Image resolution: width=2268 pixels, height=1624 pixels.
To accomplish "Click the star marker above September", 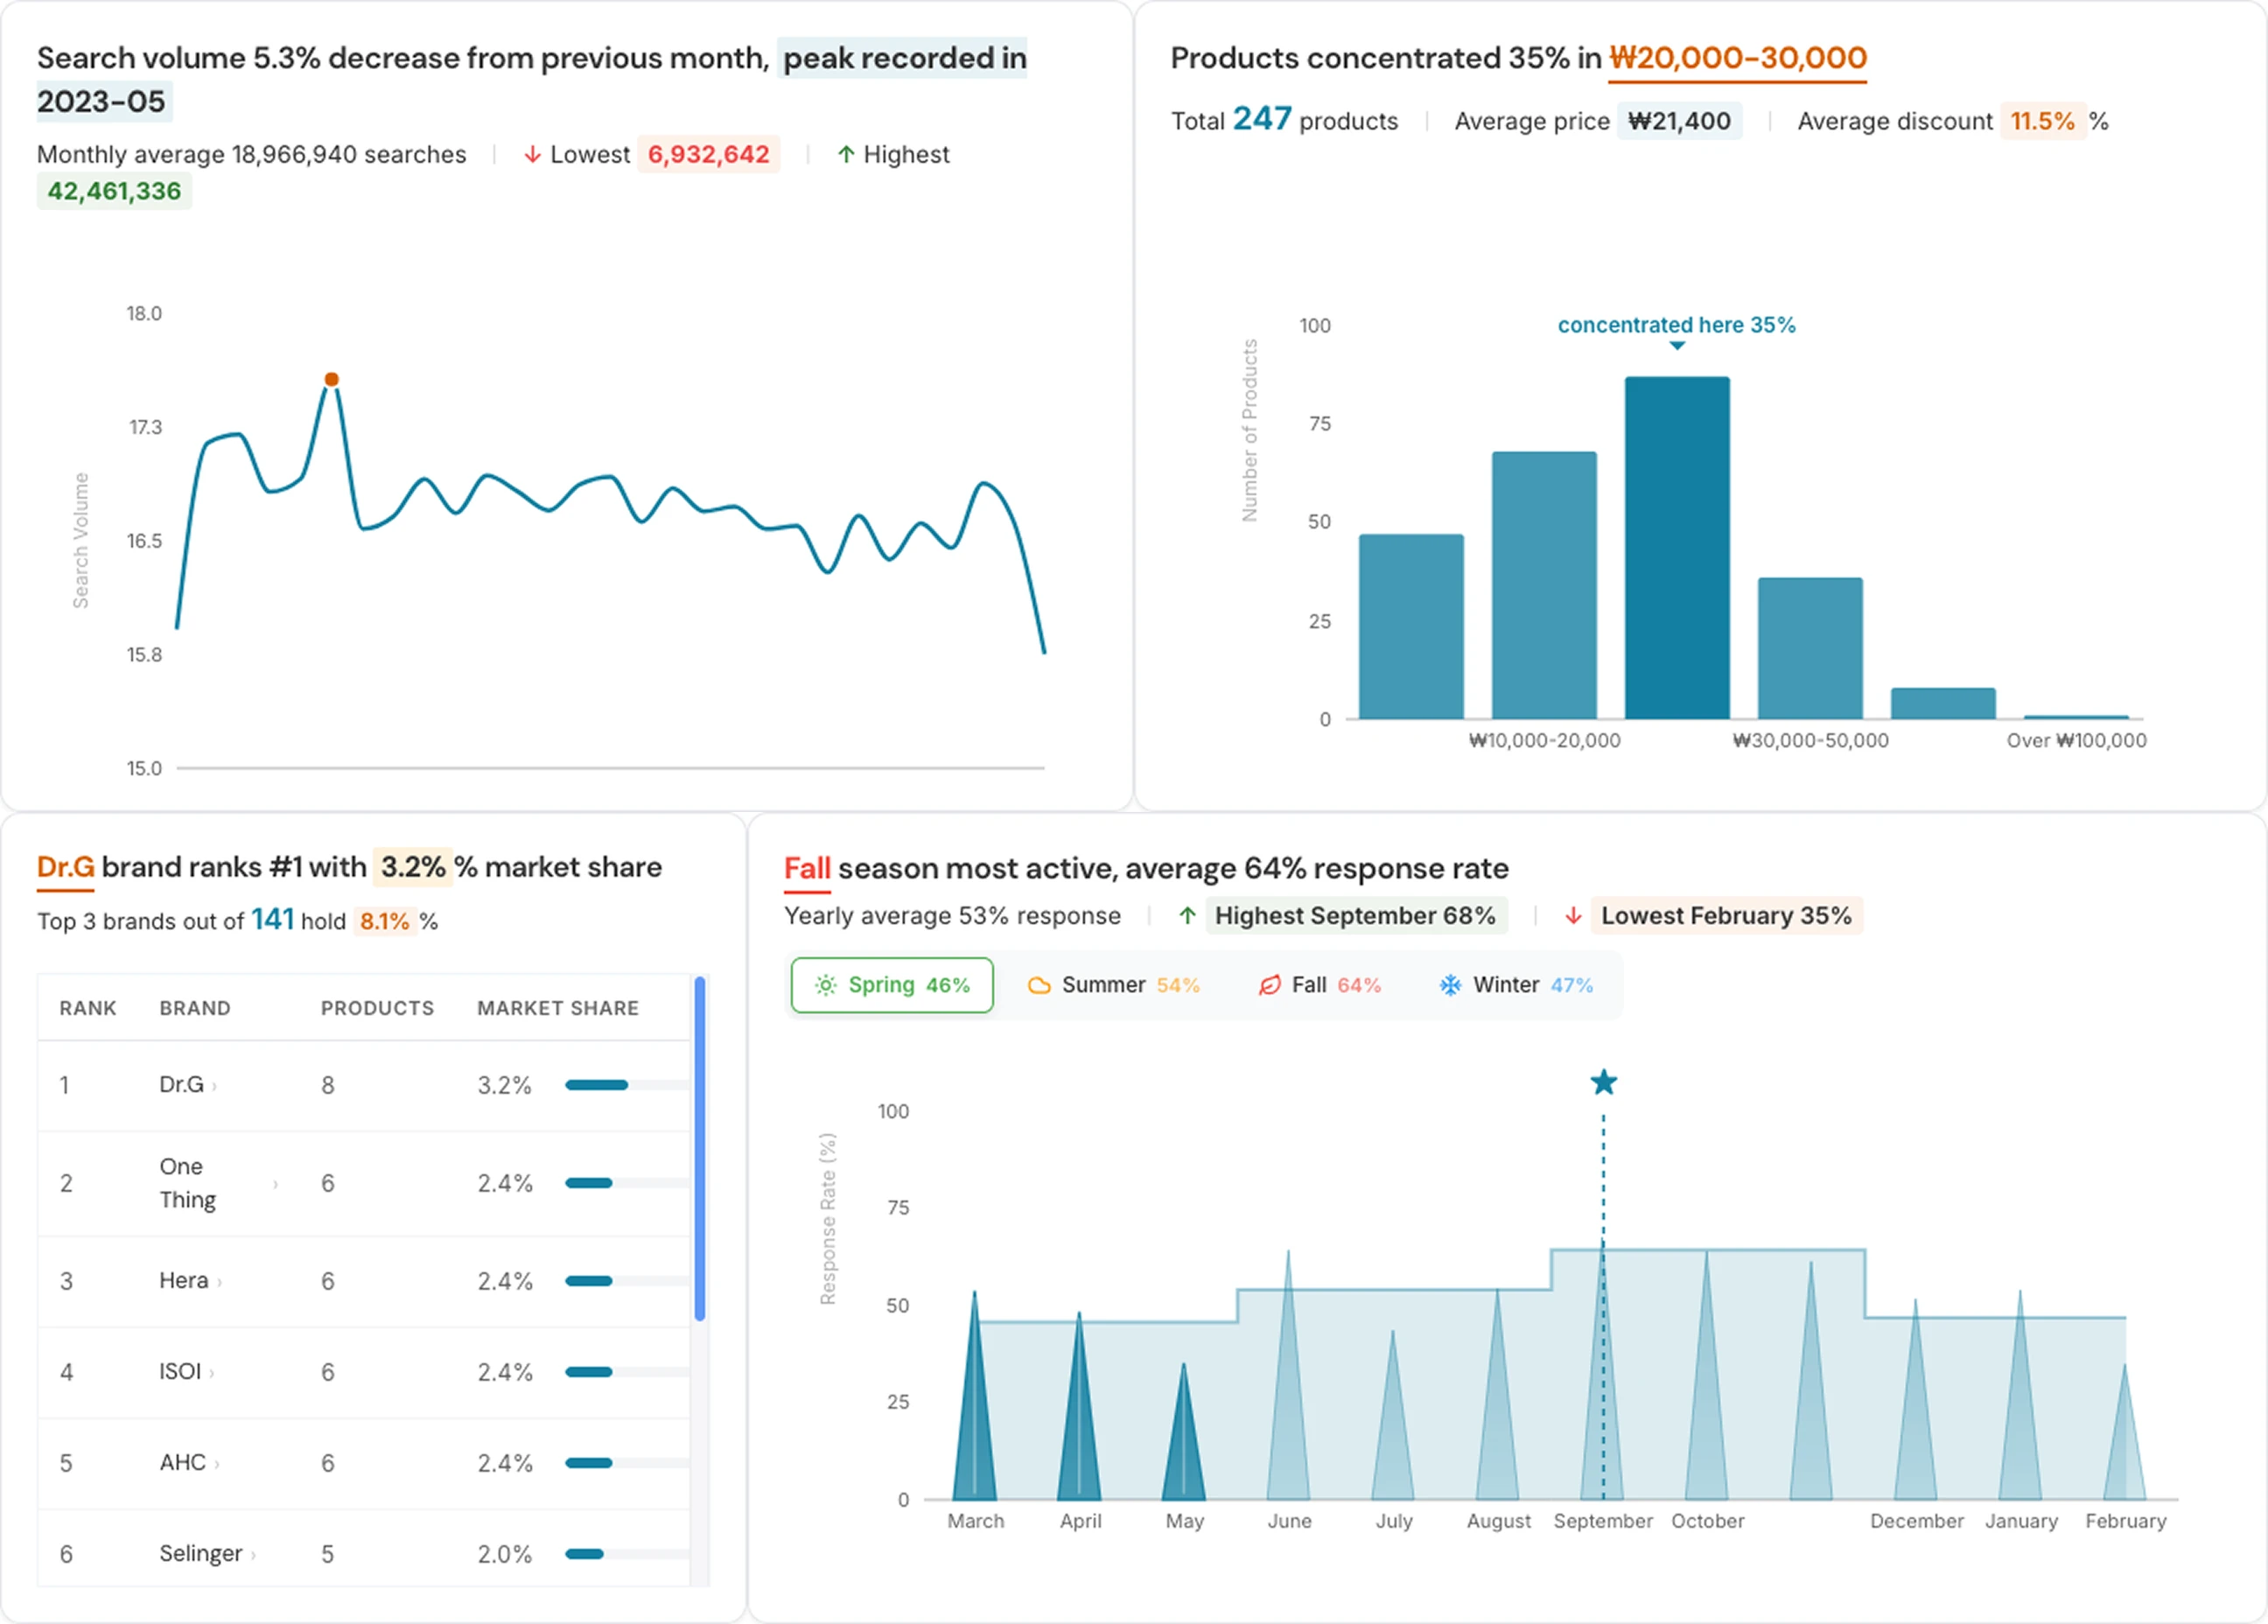I will pyautogui.click(x=1603, y=1081).
